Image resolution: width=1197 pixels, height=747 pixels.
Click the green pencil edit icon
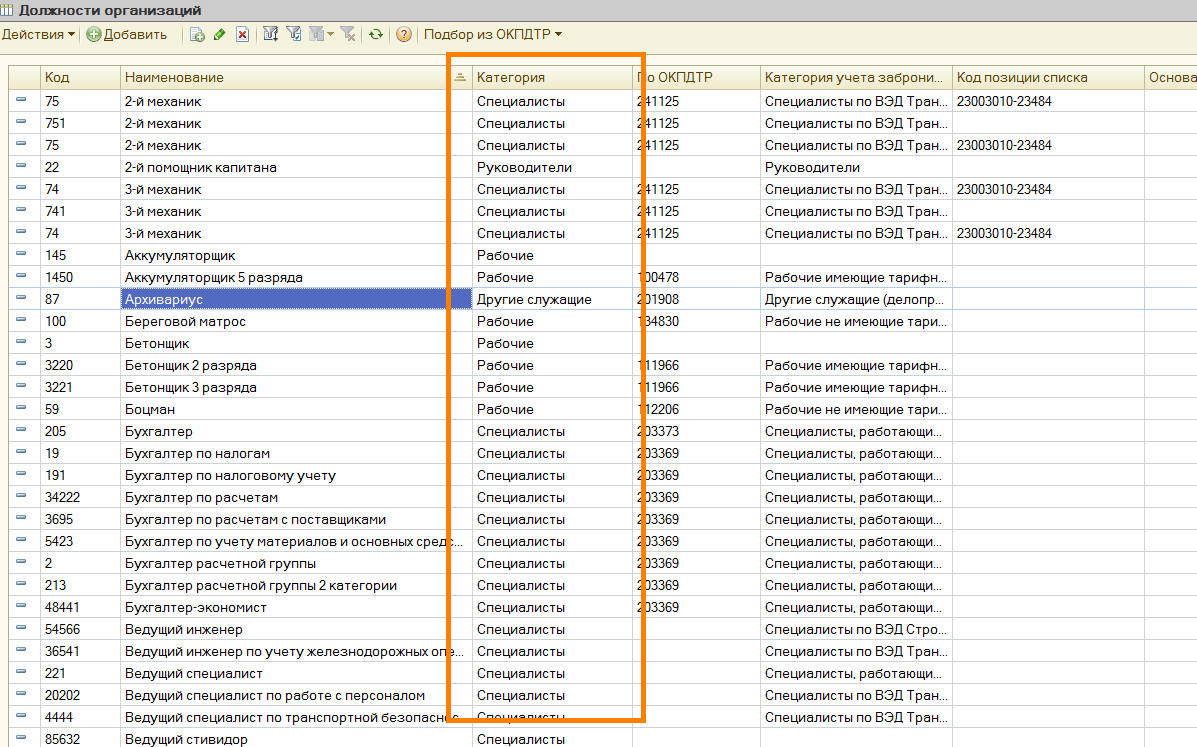coord(220,34)
